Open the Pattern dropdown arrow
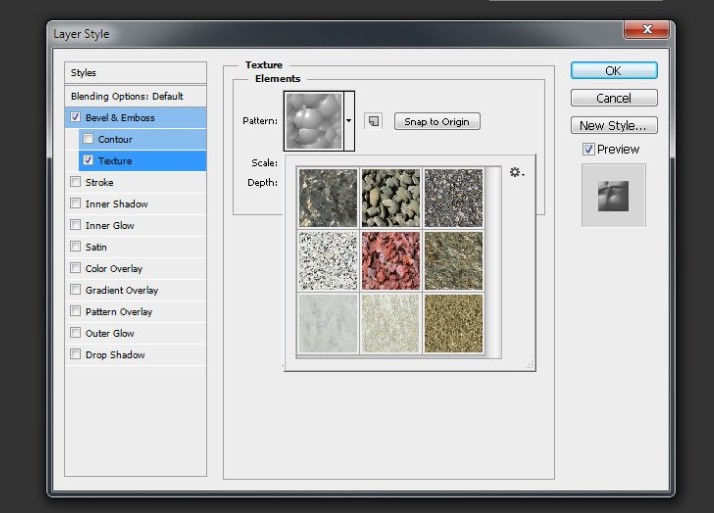Image resolution: width=714 pixels, height=513 pixels. click(349, 121)
